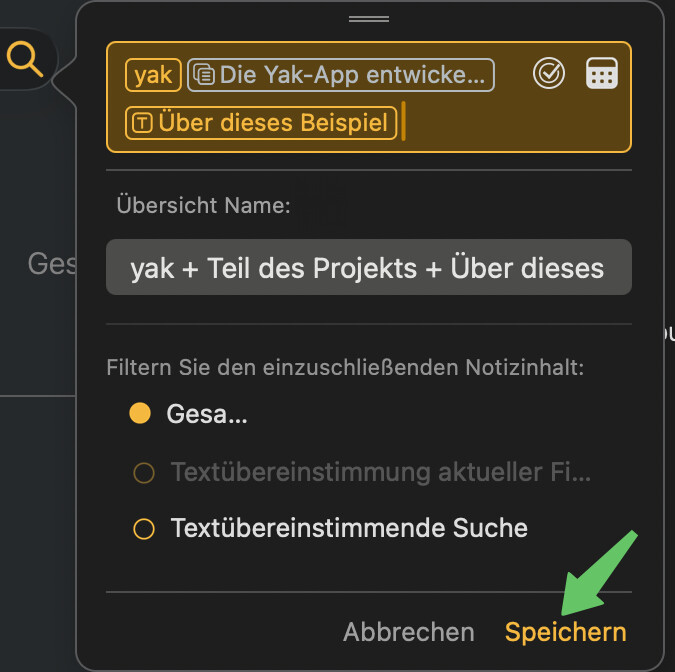Click the text cursor after the last token
The height and width of the screenshot is (672, 675).
pyautogui.click(x=403, y=121)
